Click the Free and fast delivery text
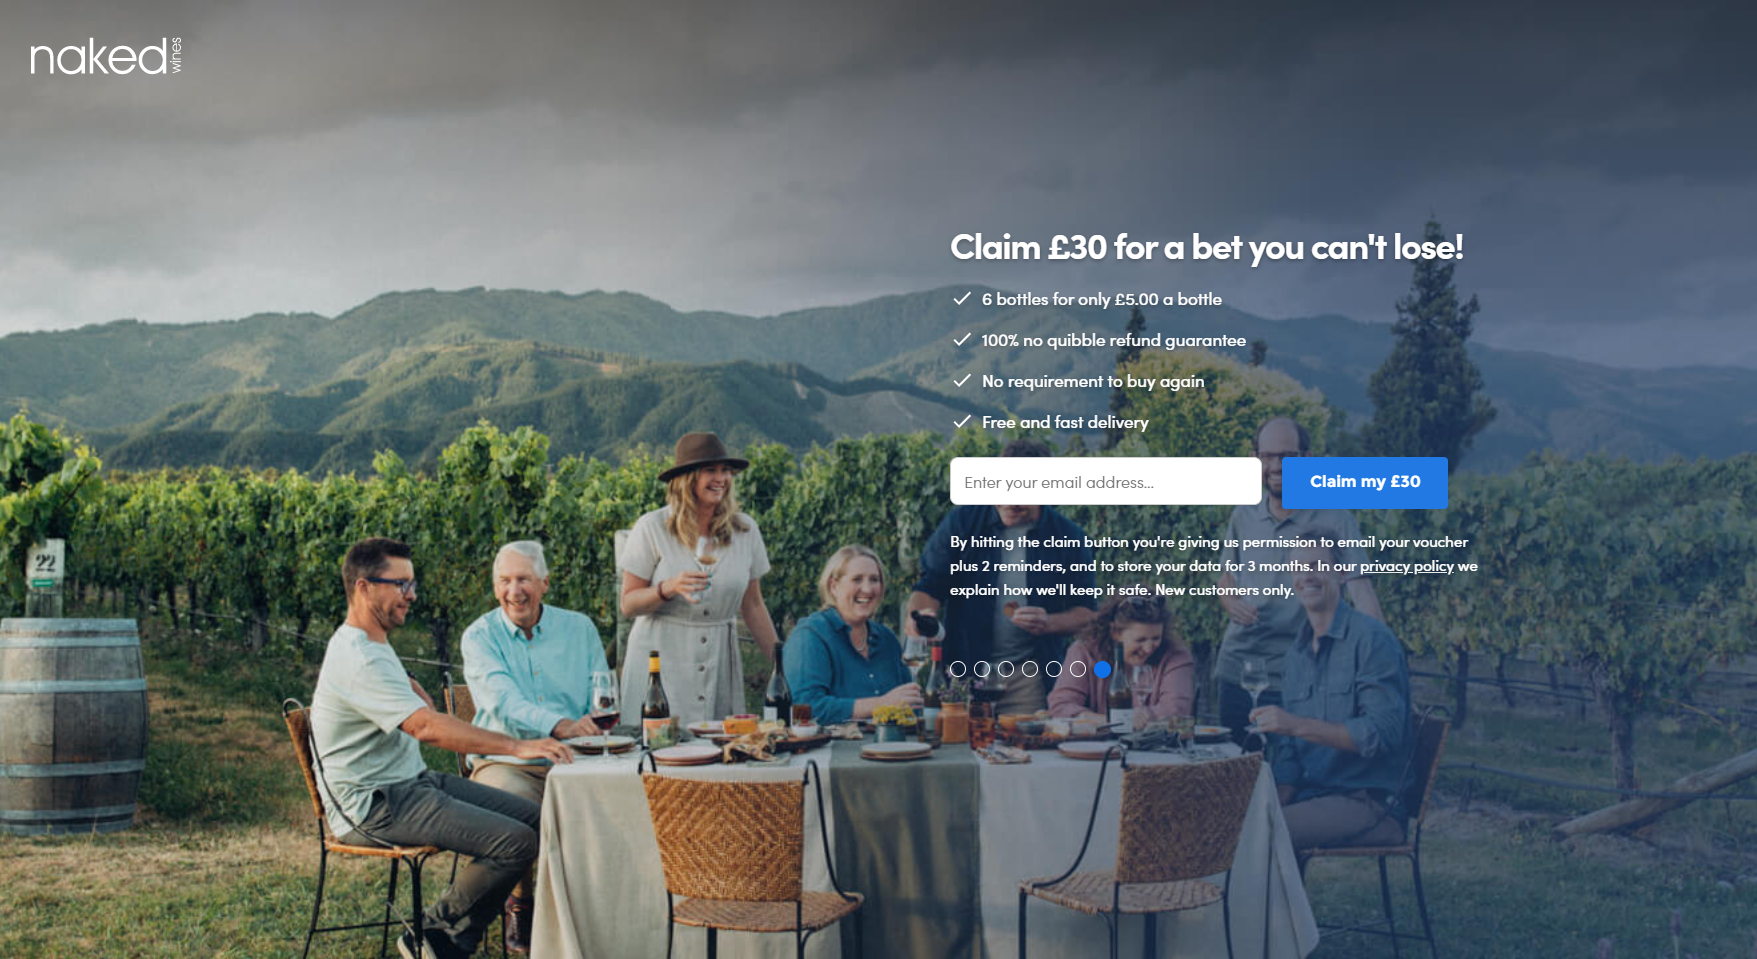The width and height of the screenshot is (1757, 959). pyautogui.click(x=1065, y=422)
